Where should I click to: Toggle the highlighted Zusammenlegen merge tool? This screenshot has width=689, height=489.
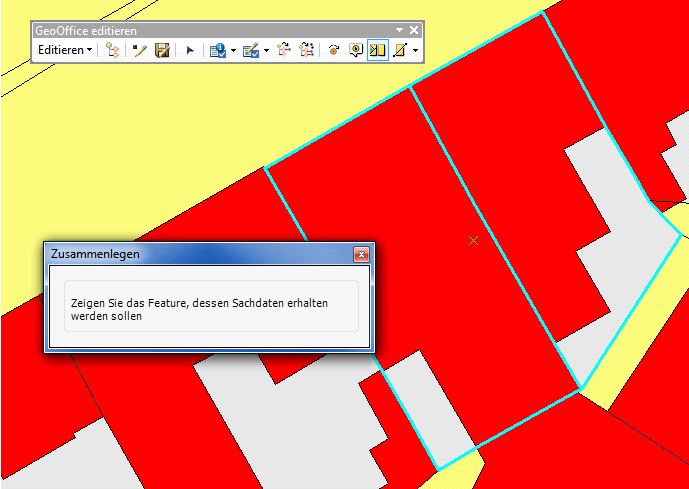[x=377, y=49]
